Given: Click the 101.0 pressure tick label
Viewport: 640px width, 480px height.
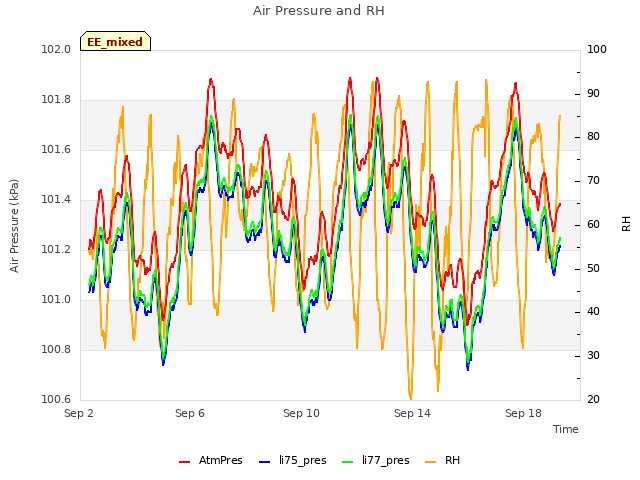Looking at the screenshot, I should click(56, 300).
